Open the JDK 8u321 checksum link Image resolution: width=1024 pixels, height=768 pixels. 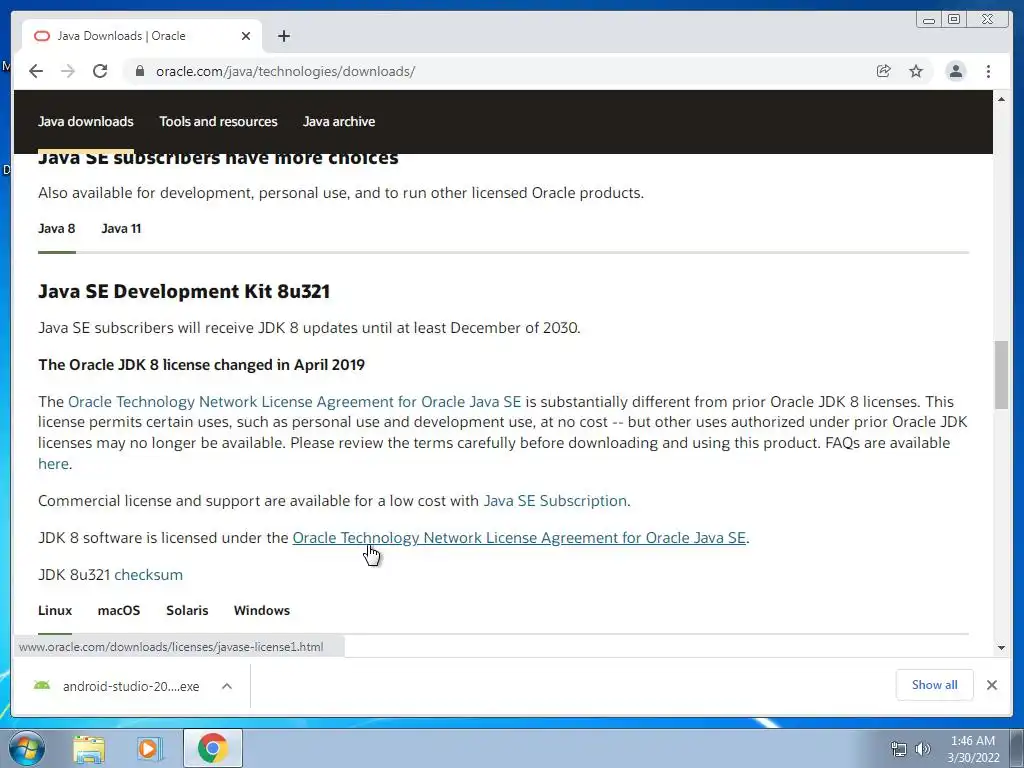tap(148, 575)
